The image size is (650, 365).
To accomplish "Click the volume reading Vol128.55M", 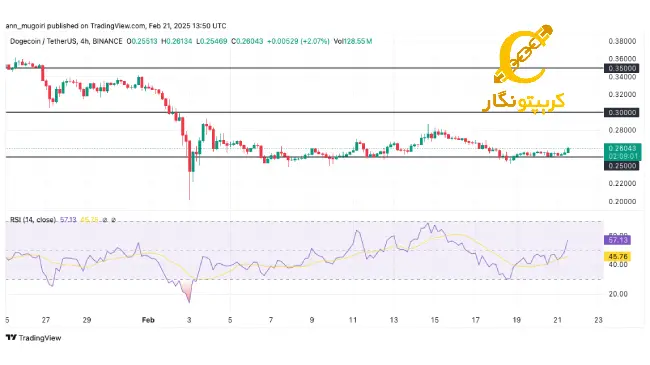I will click(353, 41).
